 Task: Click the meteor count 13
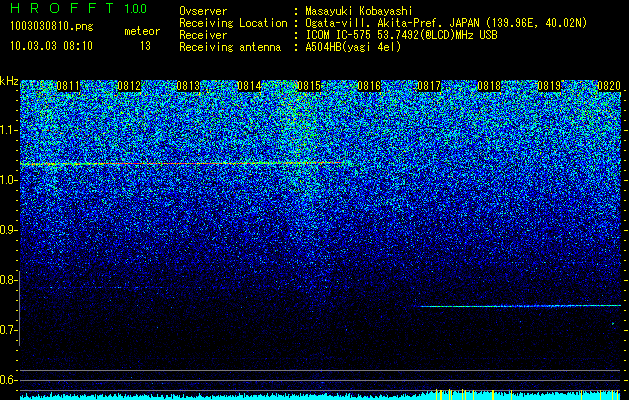click(145, 46)
